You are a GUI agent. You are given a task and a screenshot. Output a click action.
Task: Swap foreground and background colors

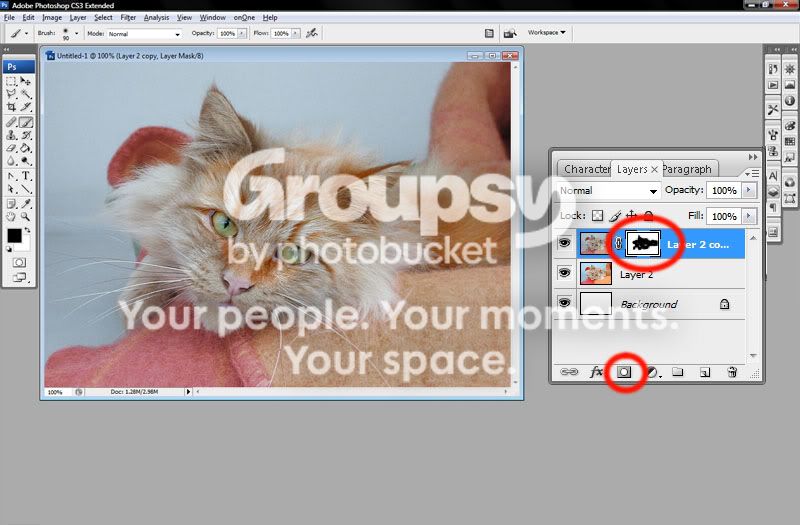(27, 231)
